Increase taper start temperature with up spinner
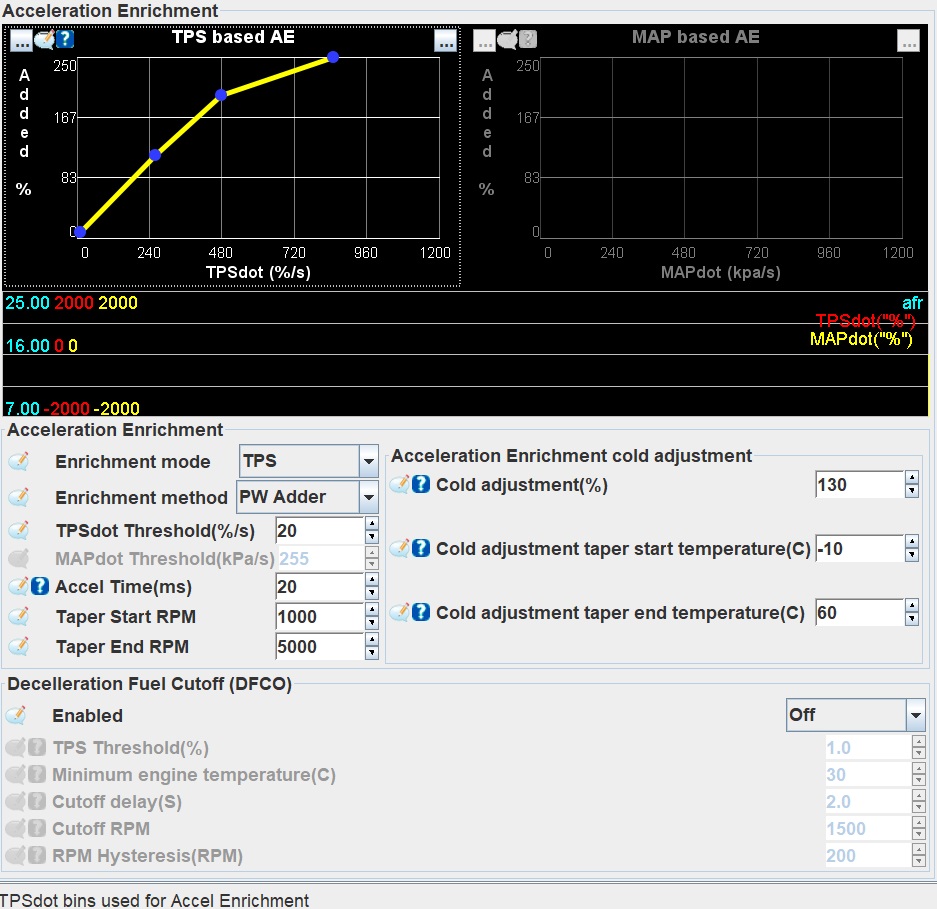Viewport: 937px width, 909px height. click(x=911, y=541)
